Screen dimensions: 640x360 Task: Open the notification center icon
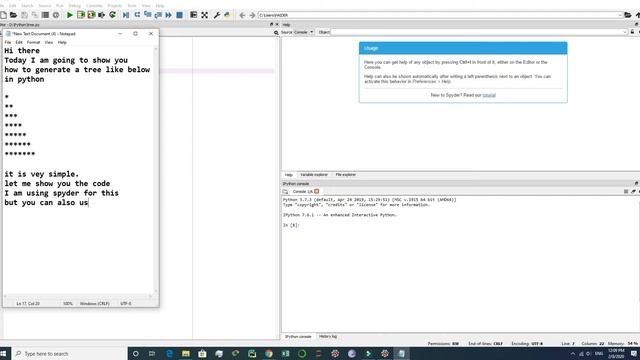(x=634, y=354)
